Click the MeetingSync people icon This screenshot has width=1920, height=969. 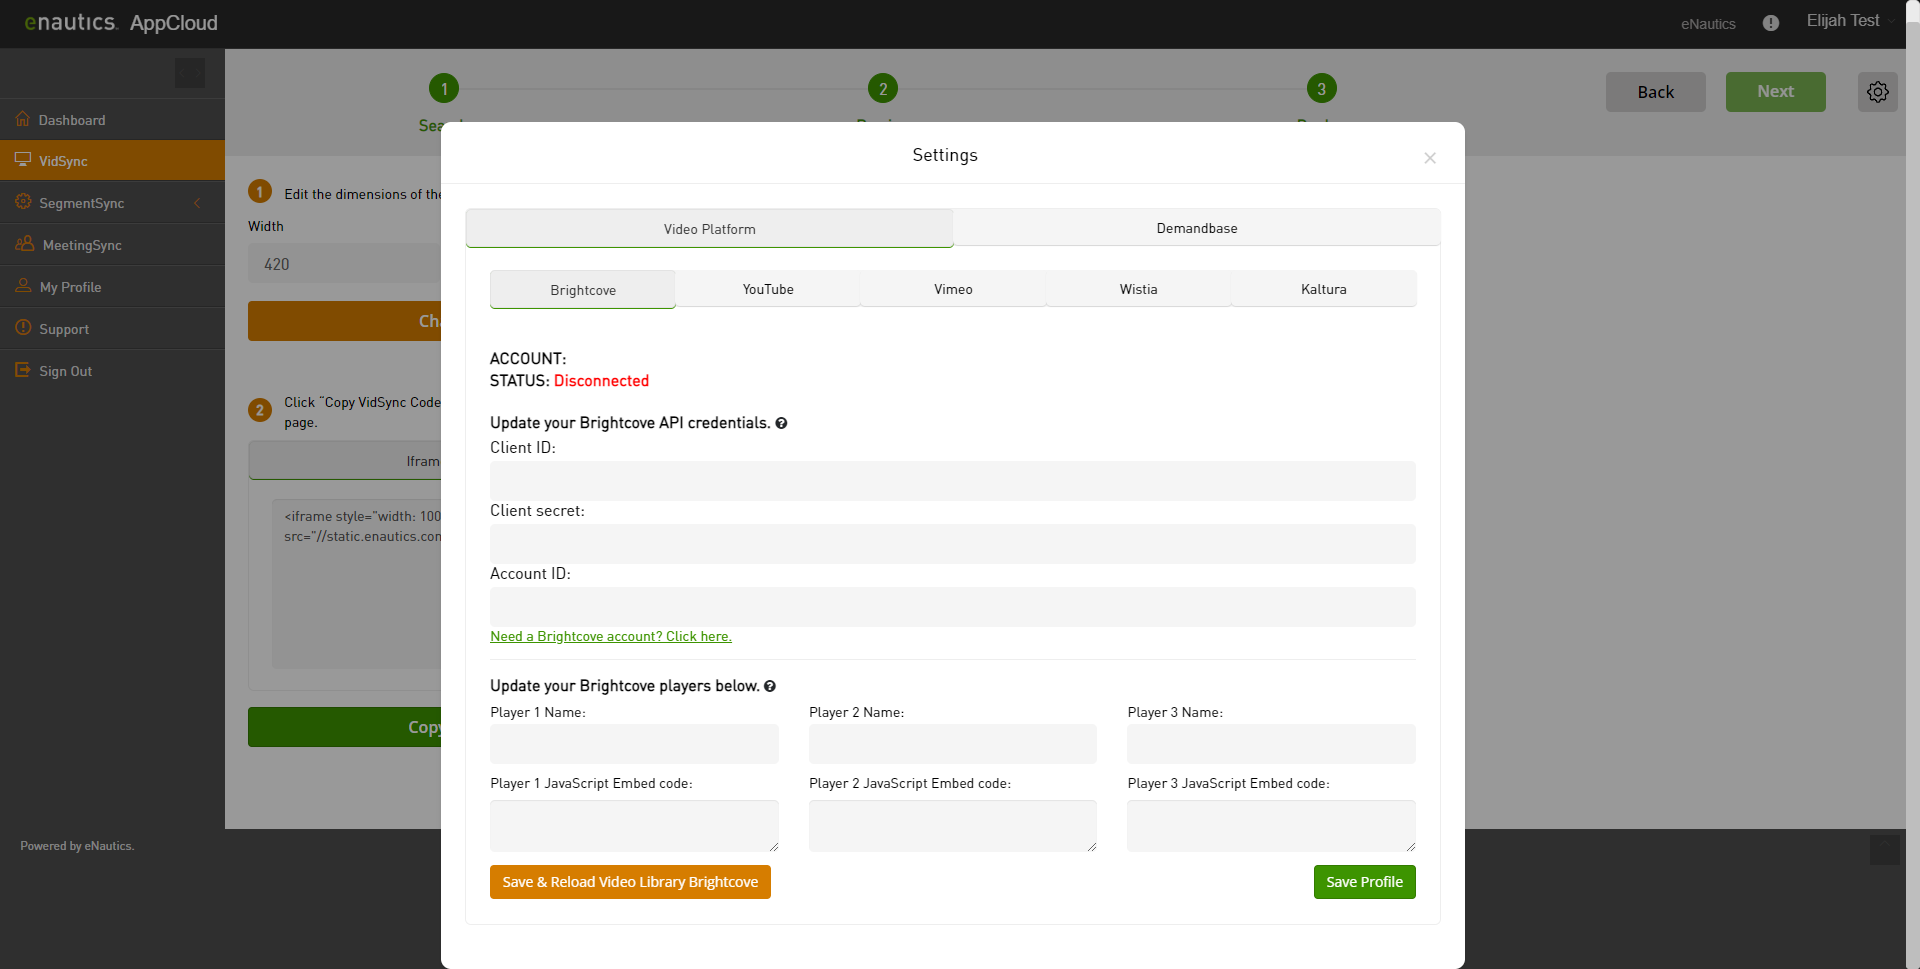pyautogui.click(x=25, y=244)
